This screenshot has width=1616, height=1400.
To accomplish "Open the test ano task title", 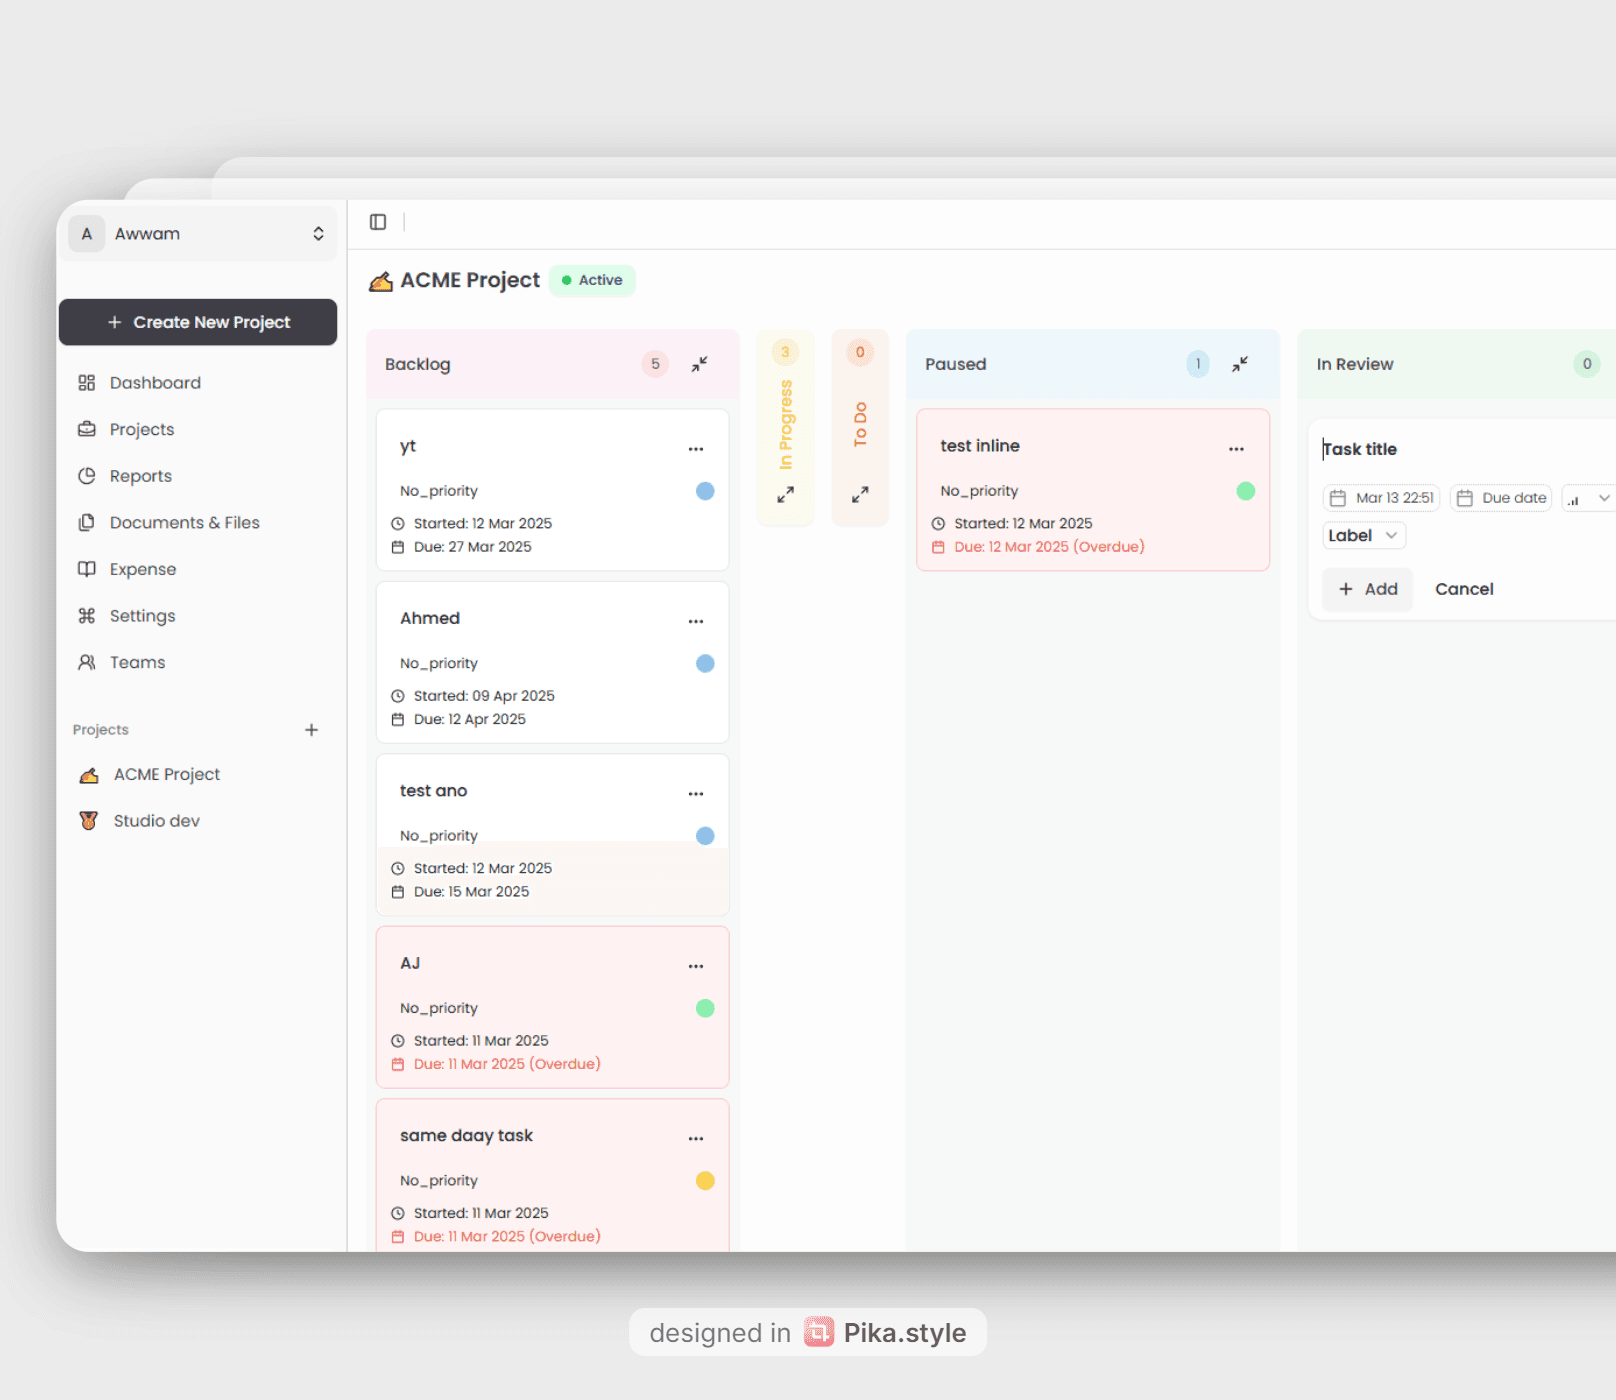I will tap(434, 791).
